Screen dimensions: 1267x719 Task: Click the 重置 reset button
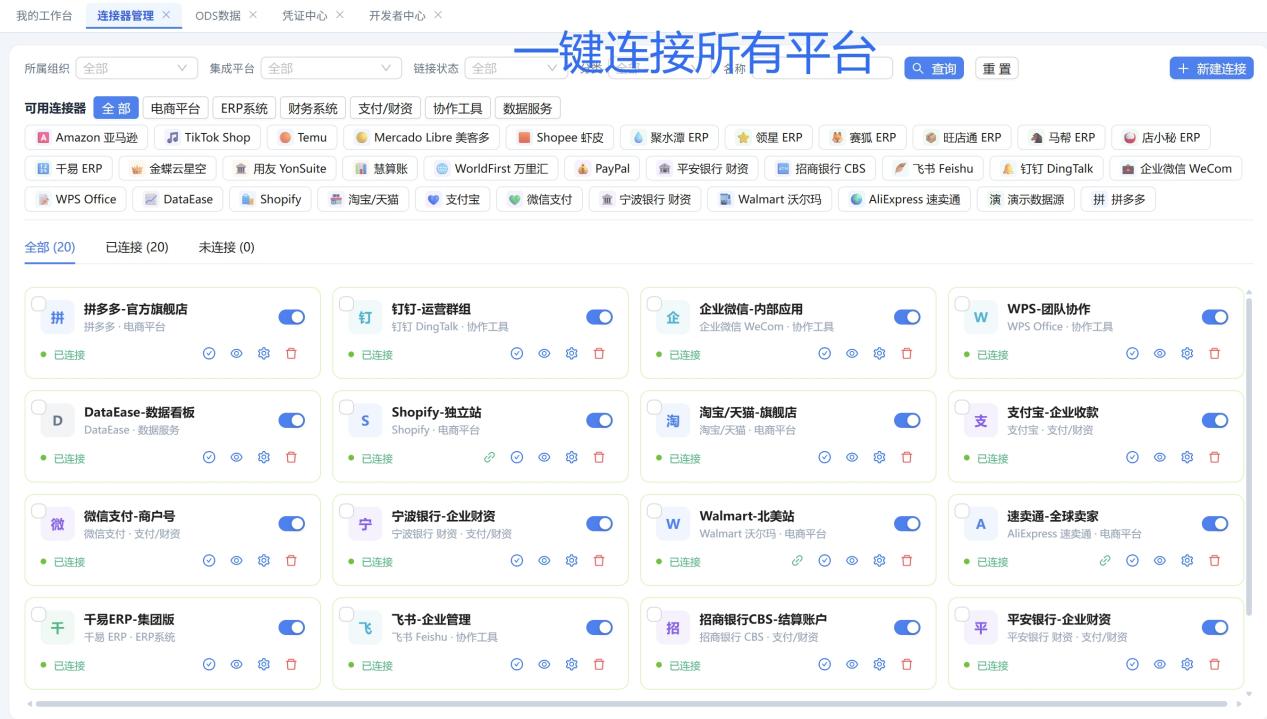coord(997,68)
